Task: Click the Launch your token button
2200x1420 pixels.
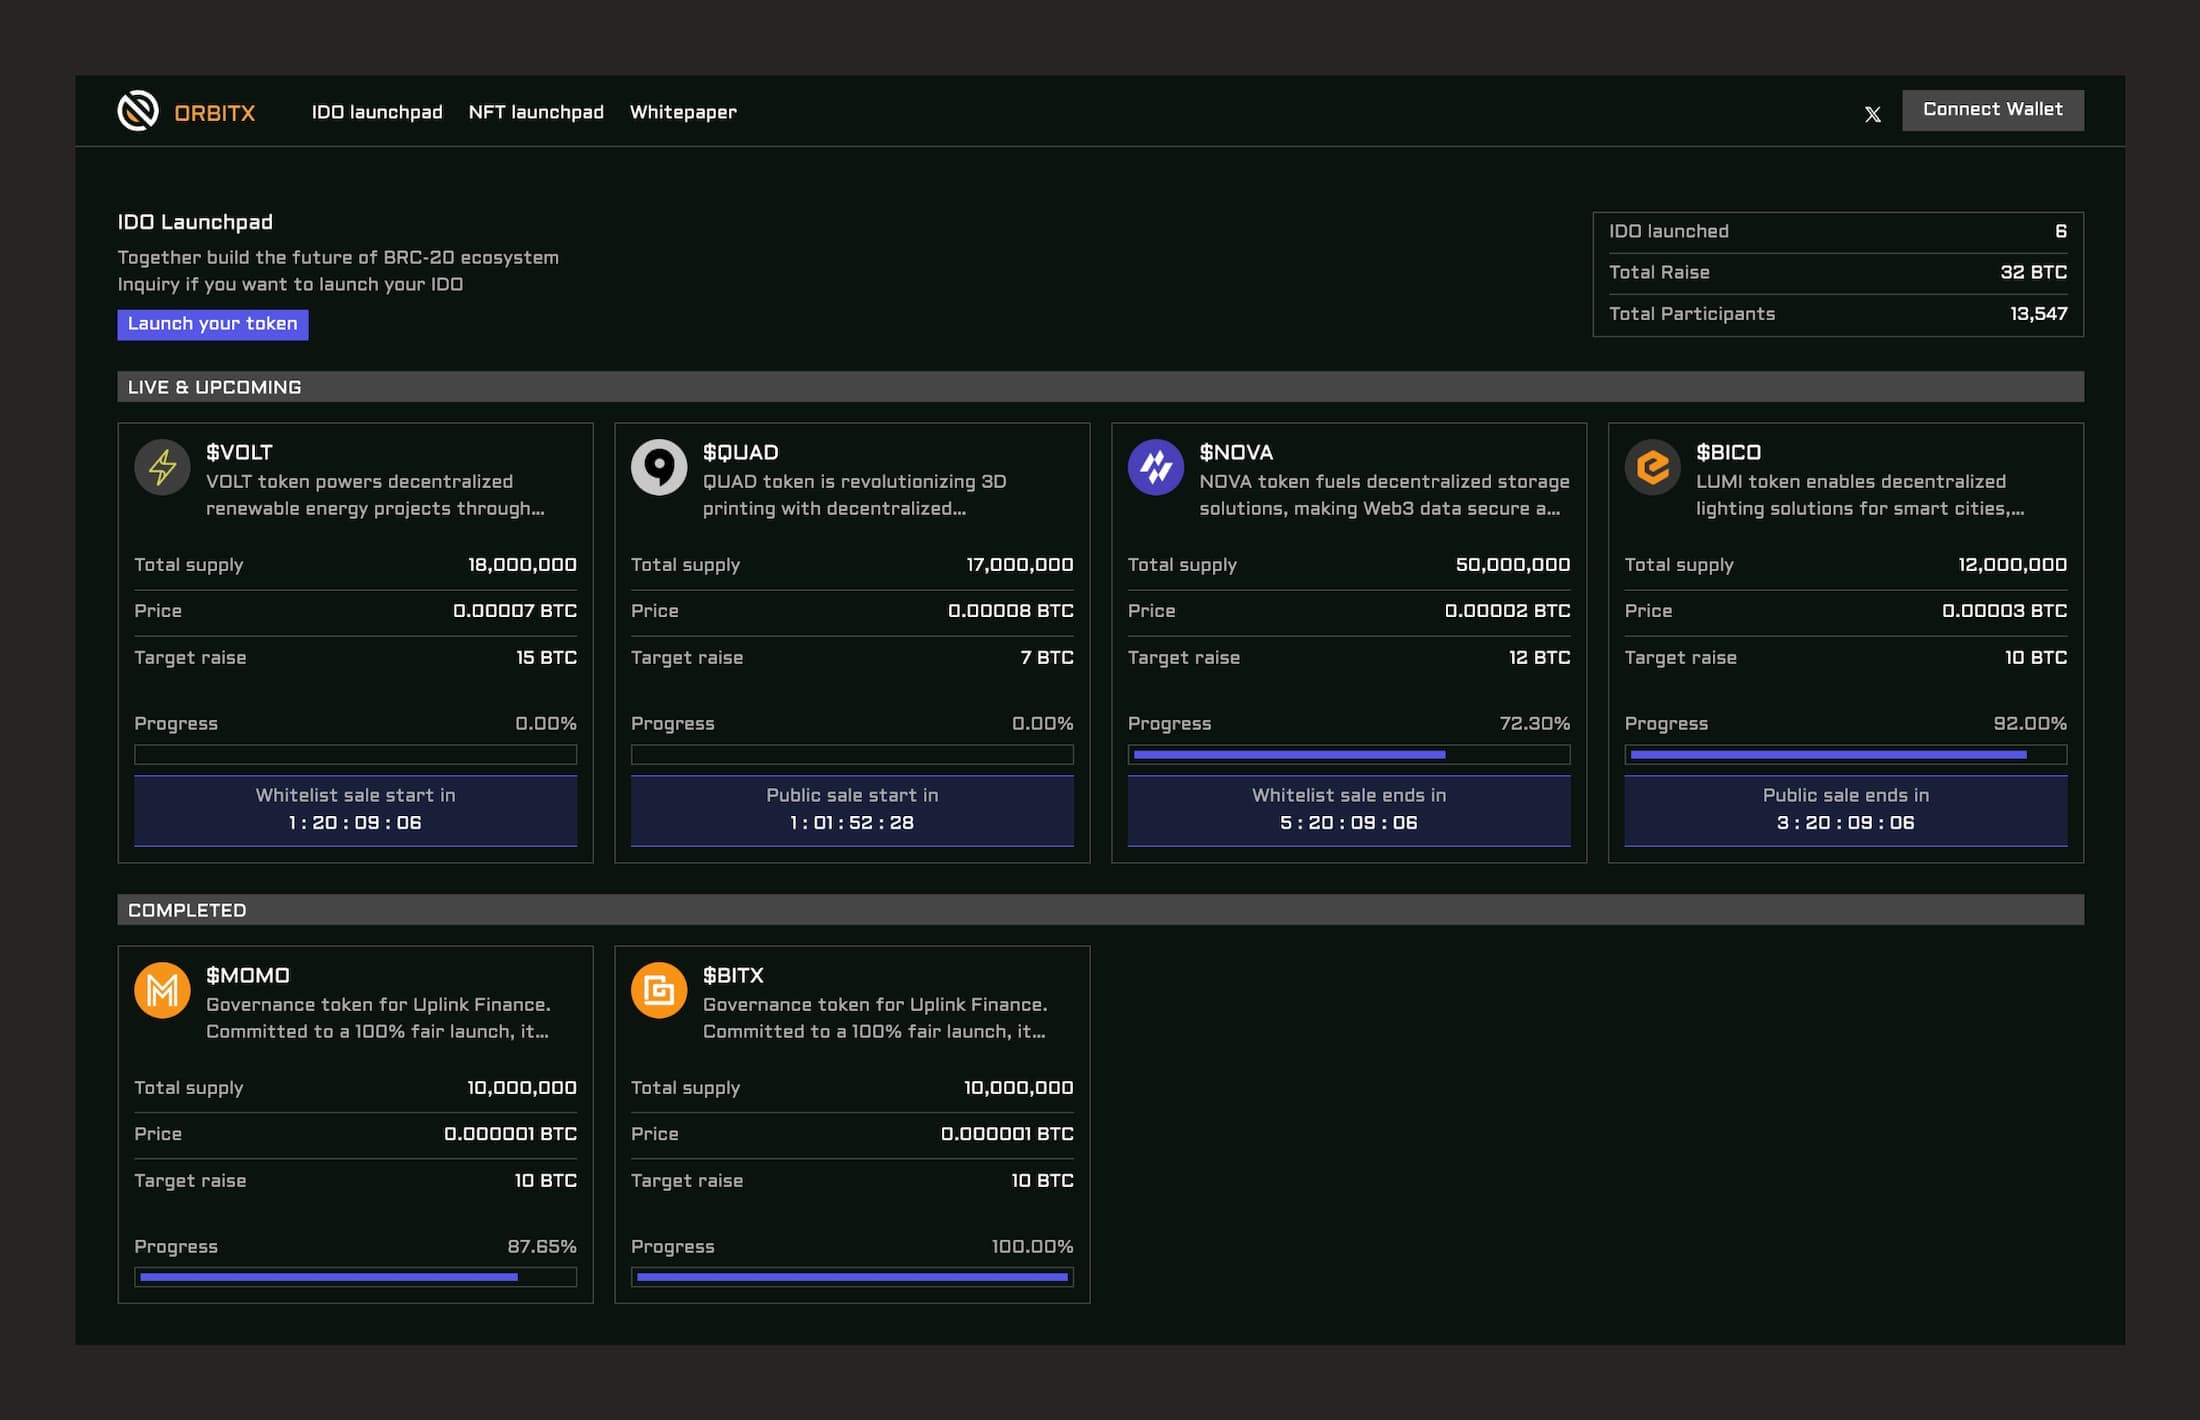Action: click(x=212, y=324)
